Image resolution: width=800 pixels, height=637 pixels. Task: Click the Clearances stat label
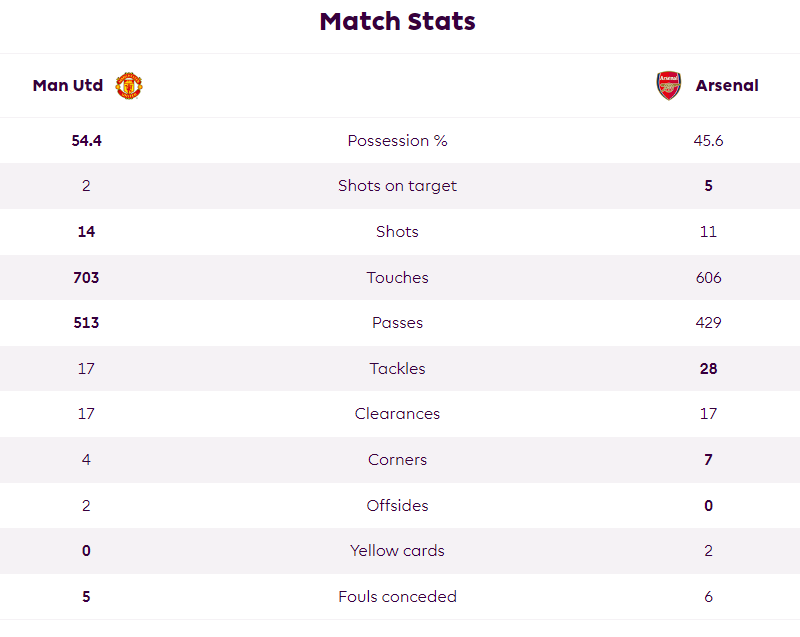pyautogui.click(x=397, y=414)
